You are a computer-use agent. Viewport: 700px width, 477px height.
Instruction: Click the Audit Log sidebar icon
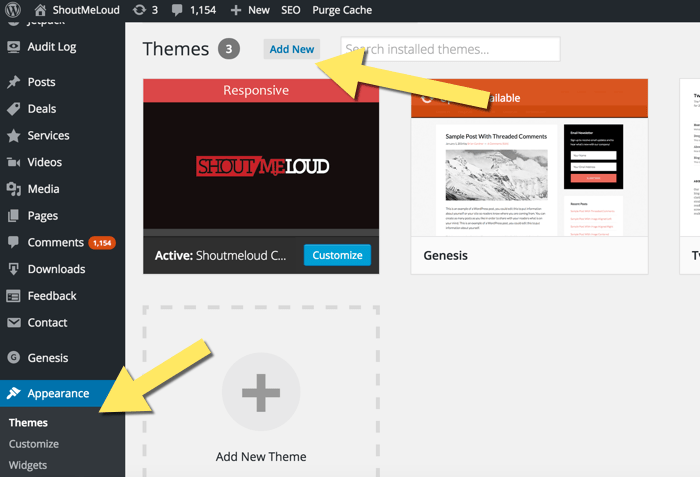14,47
